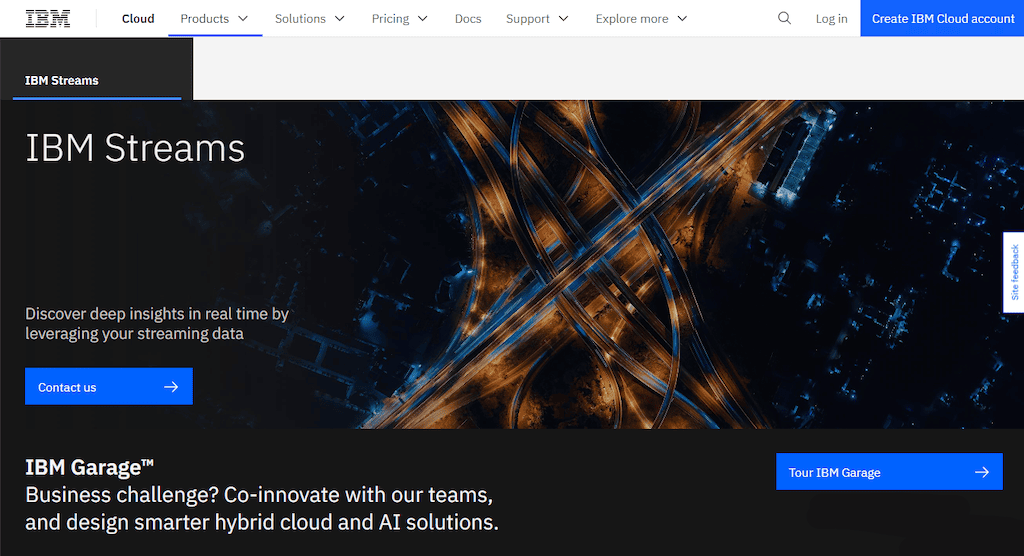Open the Site feedback side tab

click(x=1014, y=272)
